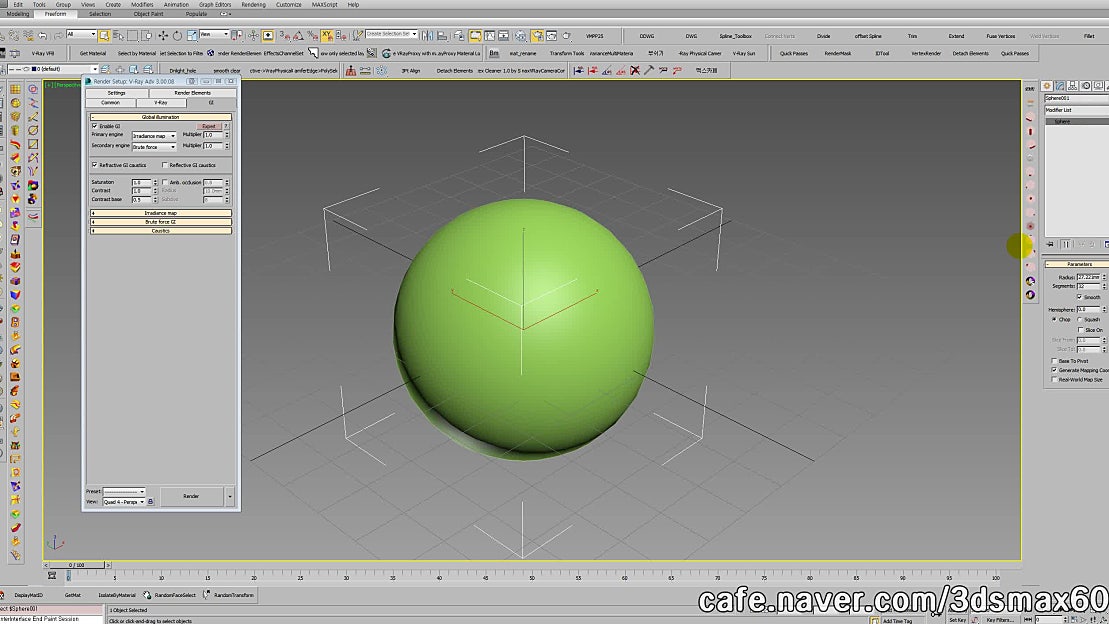The width and height of the screenshot is (1109, 624).
Task: Enable Reflective GI caustics
Action: pyautogui.click(x=164, y=165)
